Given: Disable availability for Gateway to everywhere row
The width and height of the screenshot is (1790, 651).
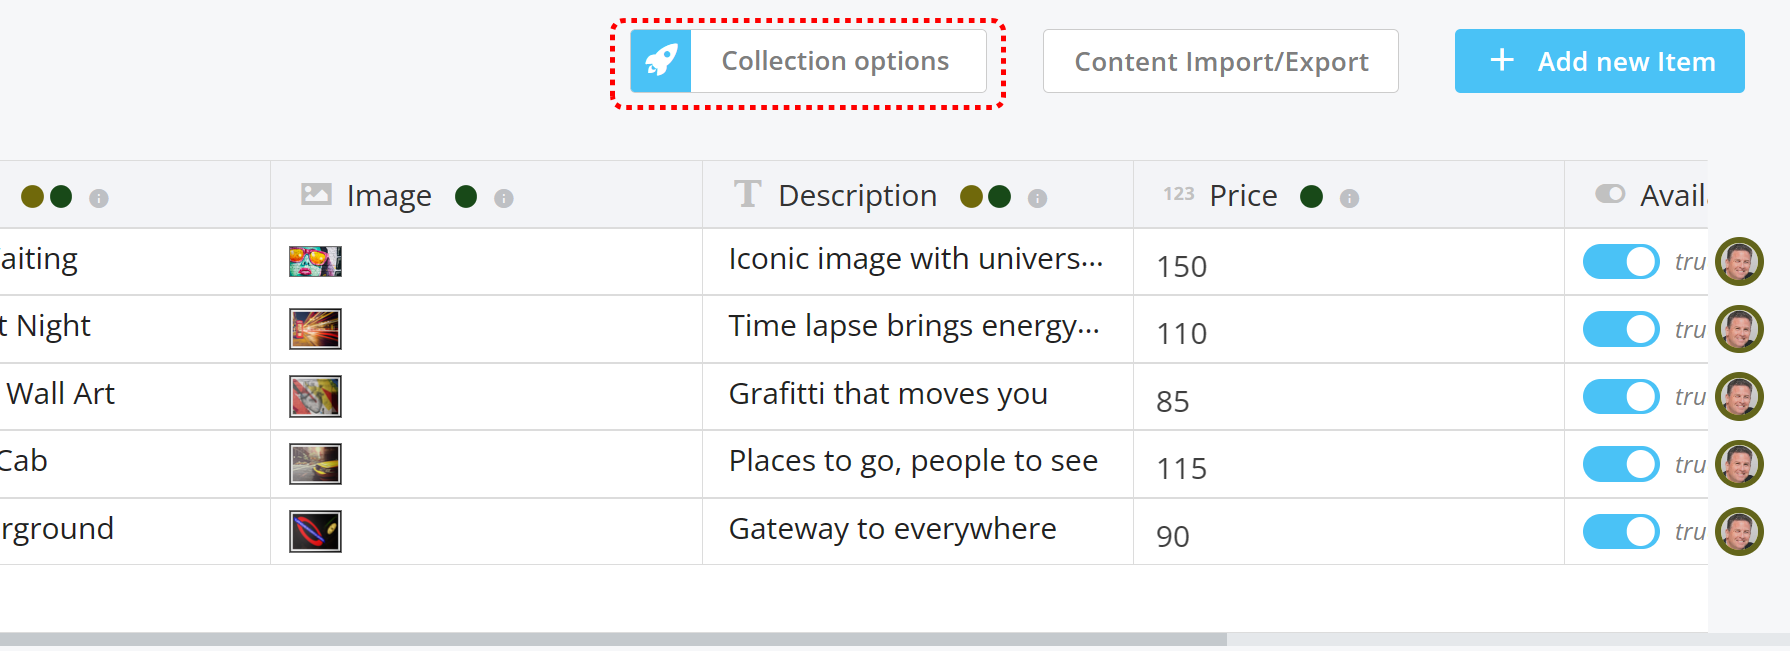Looking at the screenshot, I should (1620, 532).
